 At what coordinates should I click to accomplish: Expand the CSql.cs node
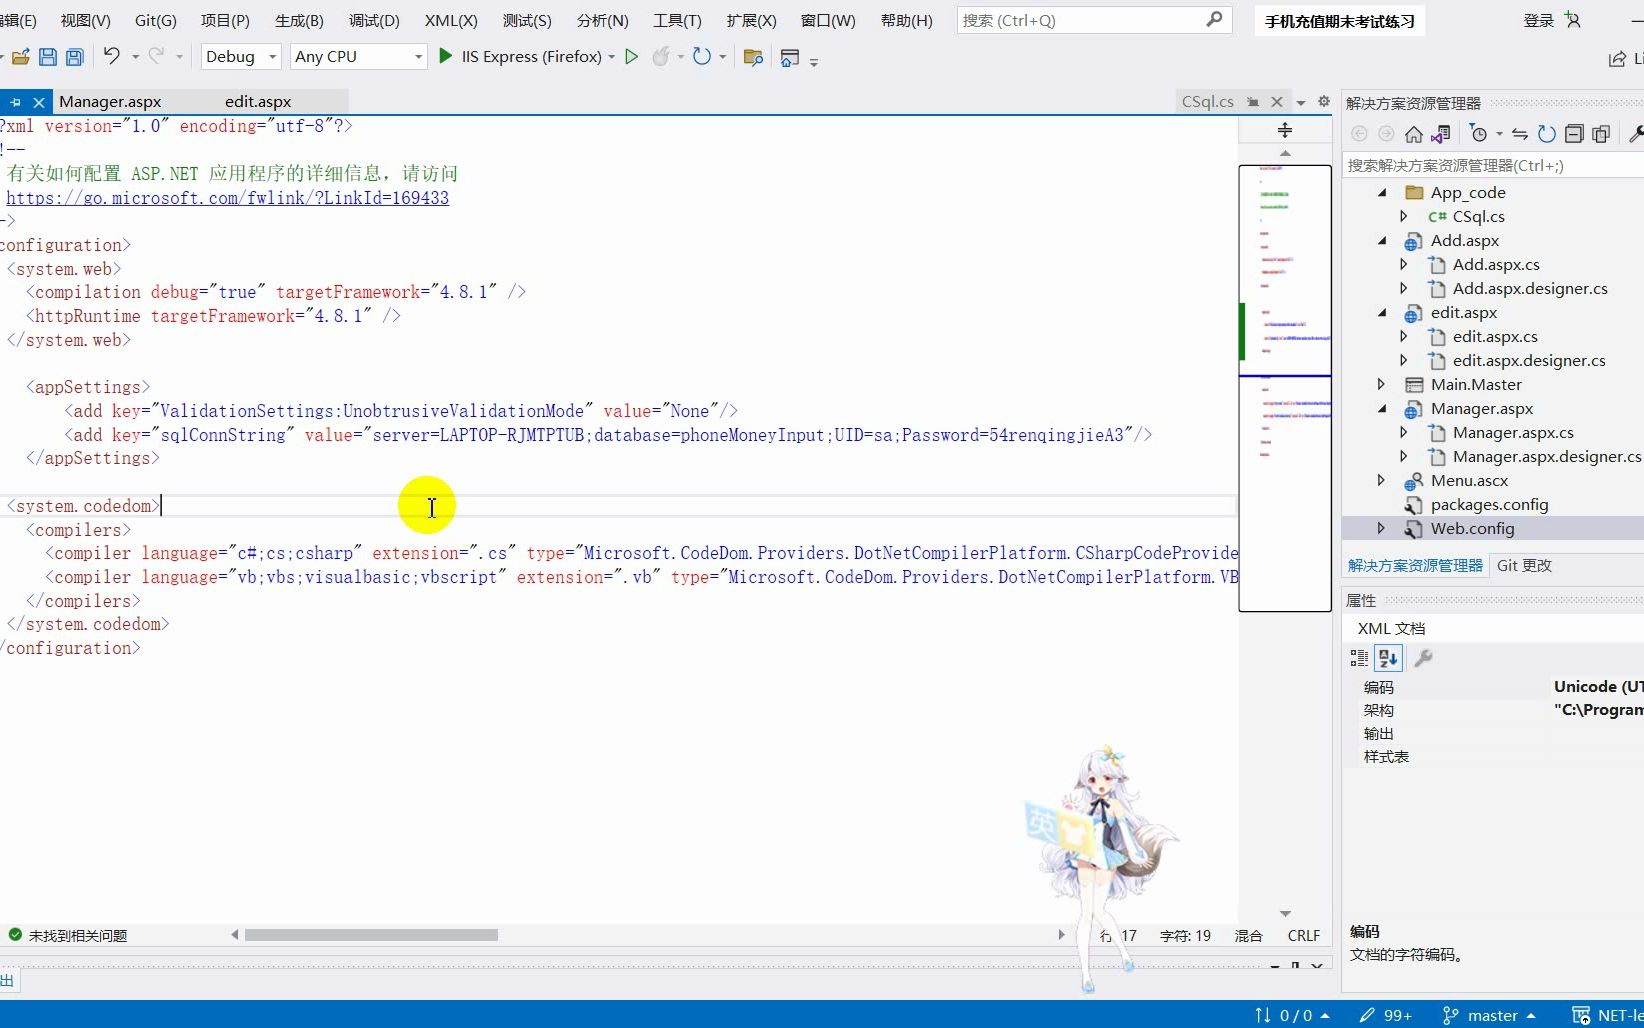(1404, 216)
